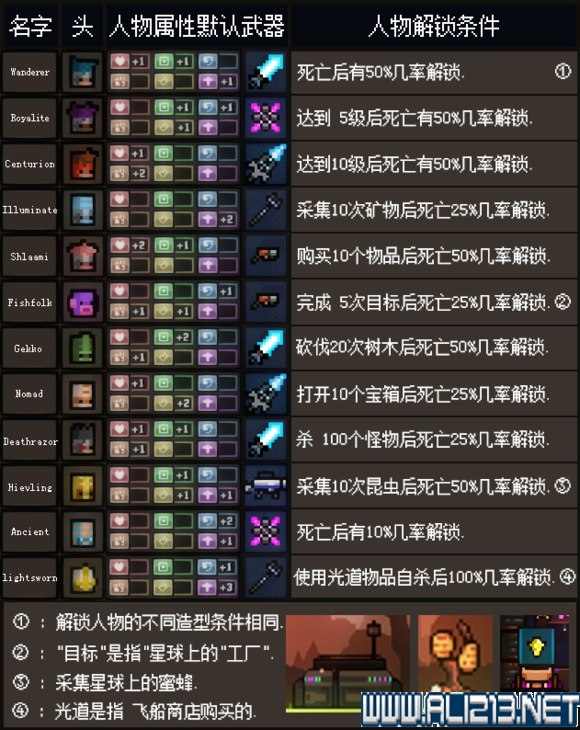
Task: Select Shlaami's orange pistol weapon icon
Action: (x=265, y=256)
